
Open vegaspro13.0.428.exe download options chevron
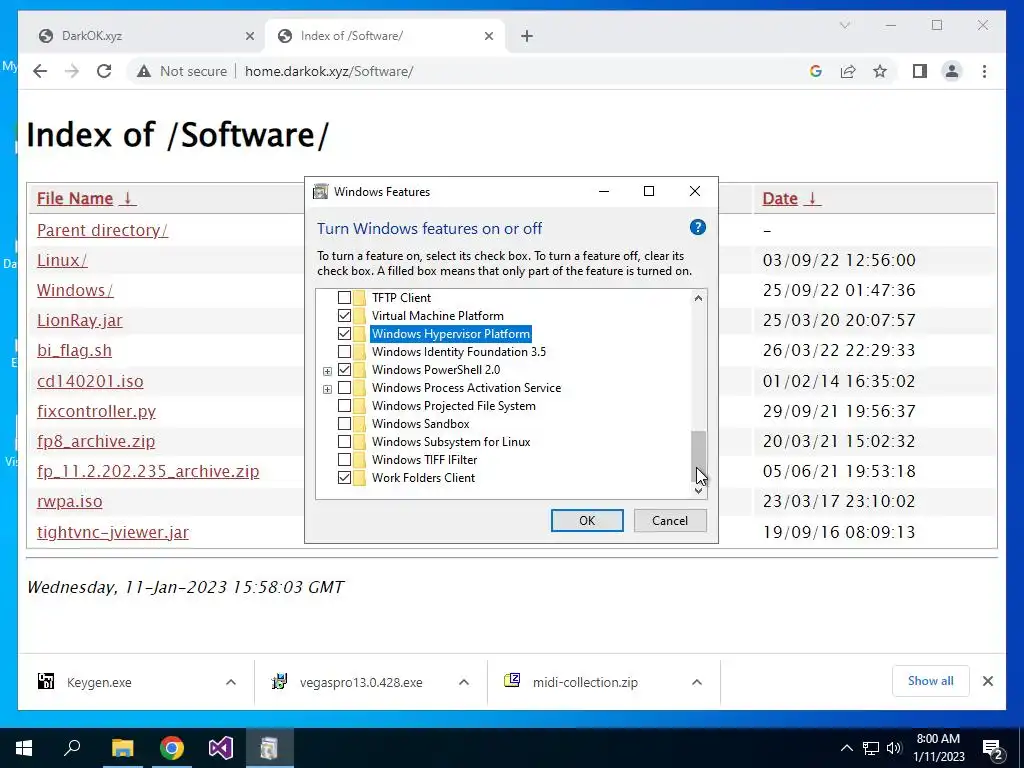coord(464,682)
